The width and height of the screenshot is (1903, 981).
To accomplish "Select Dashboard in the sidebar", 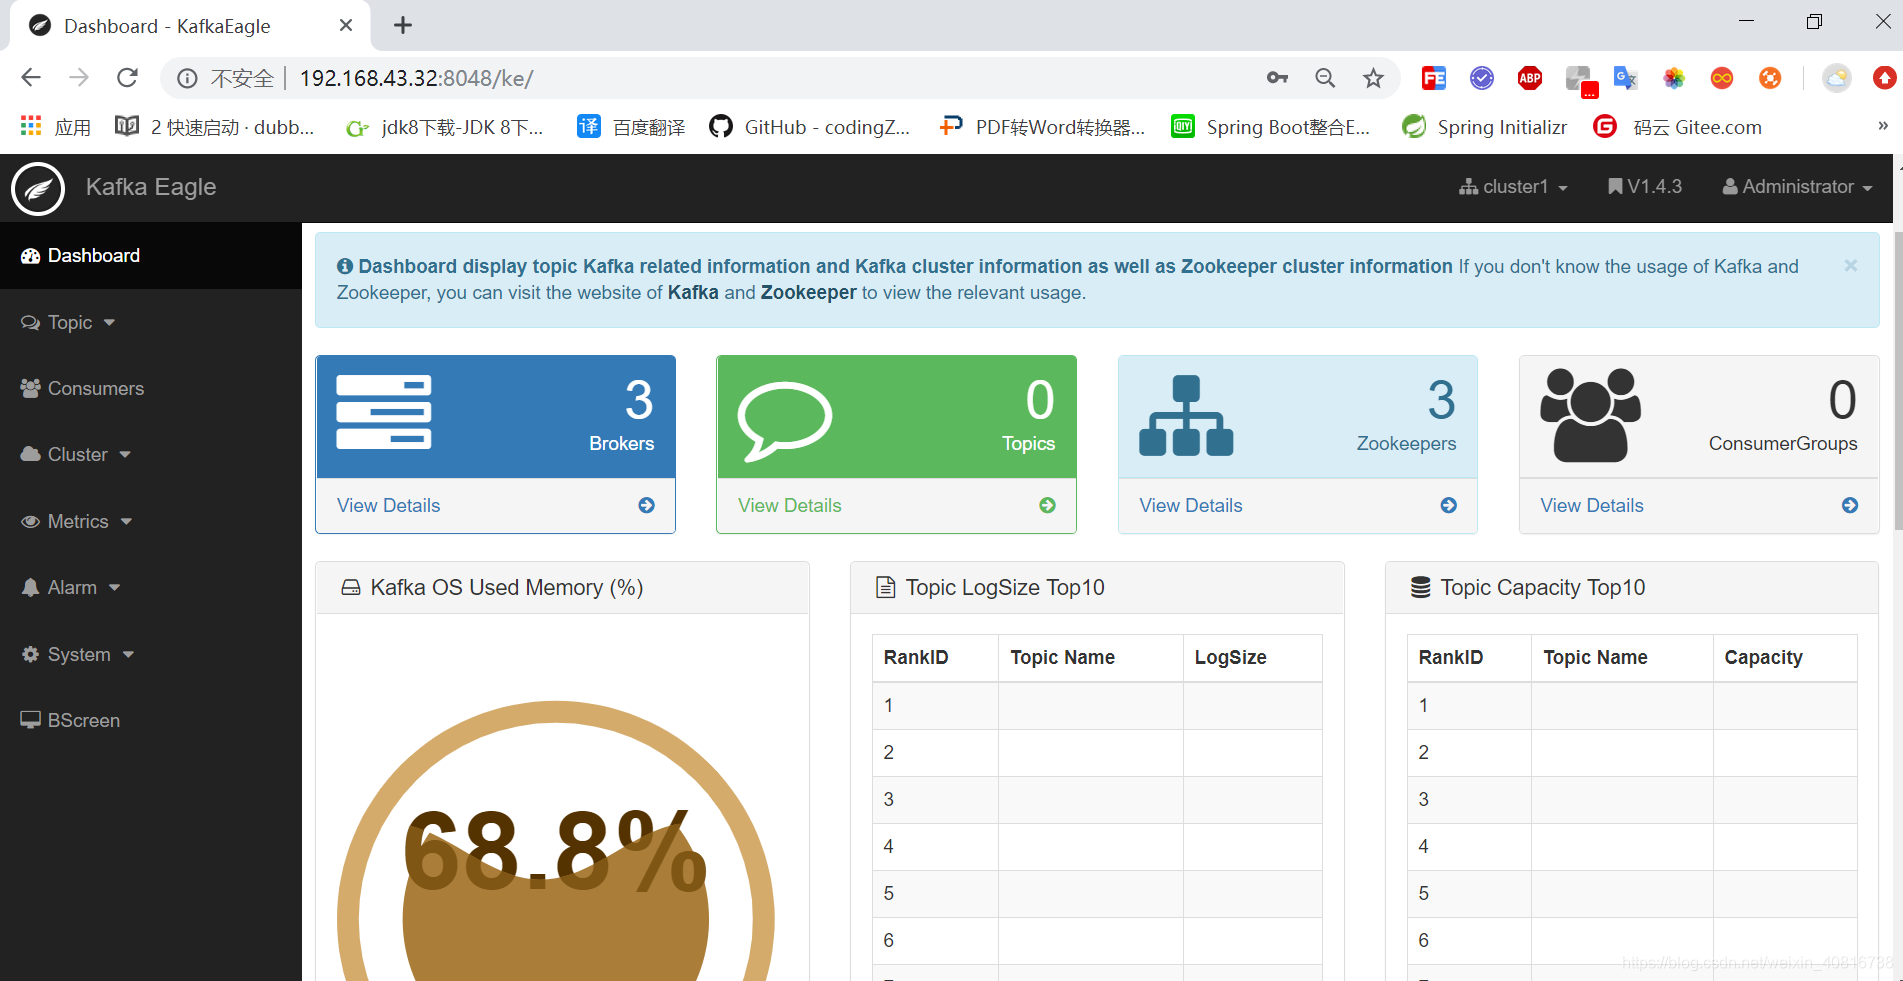I will click(151, 256).
